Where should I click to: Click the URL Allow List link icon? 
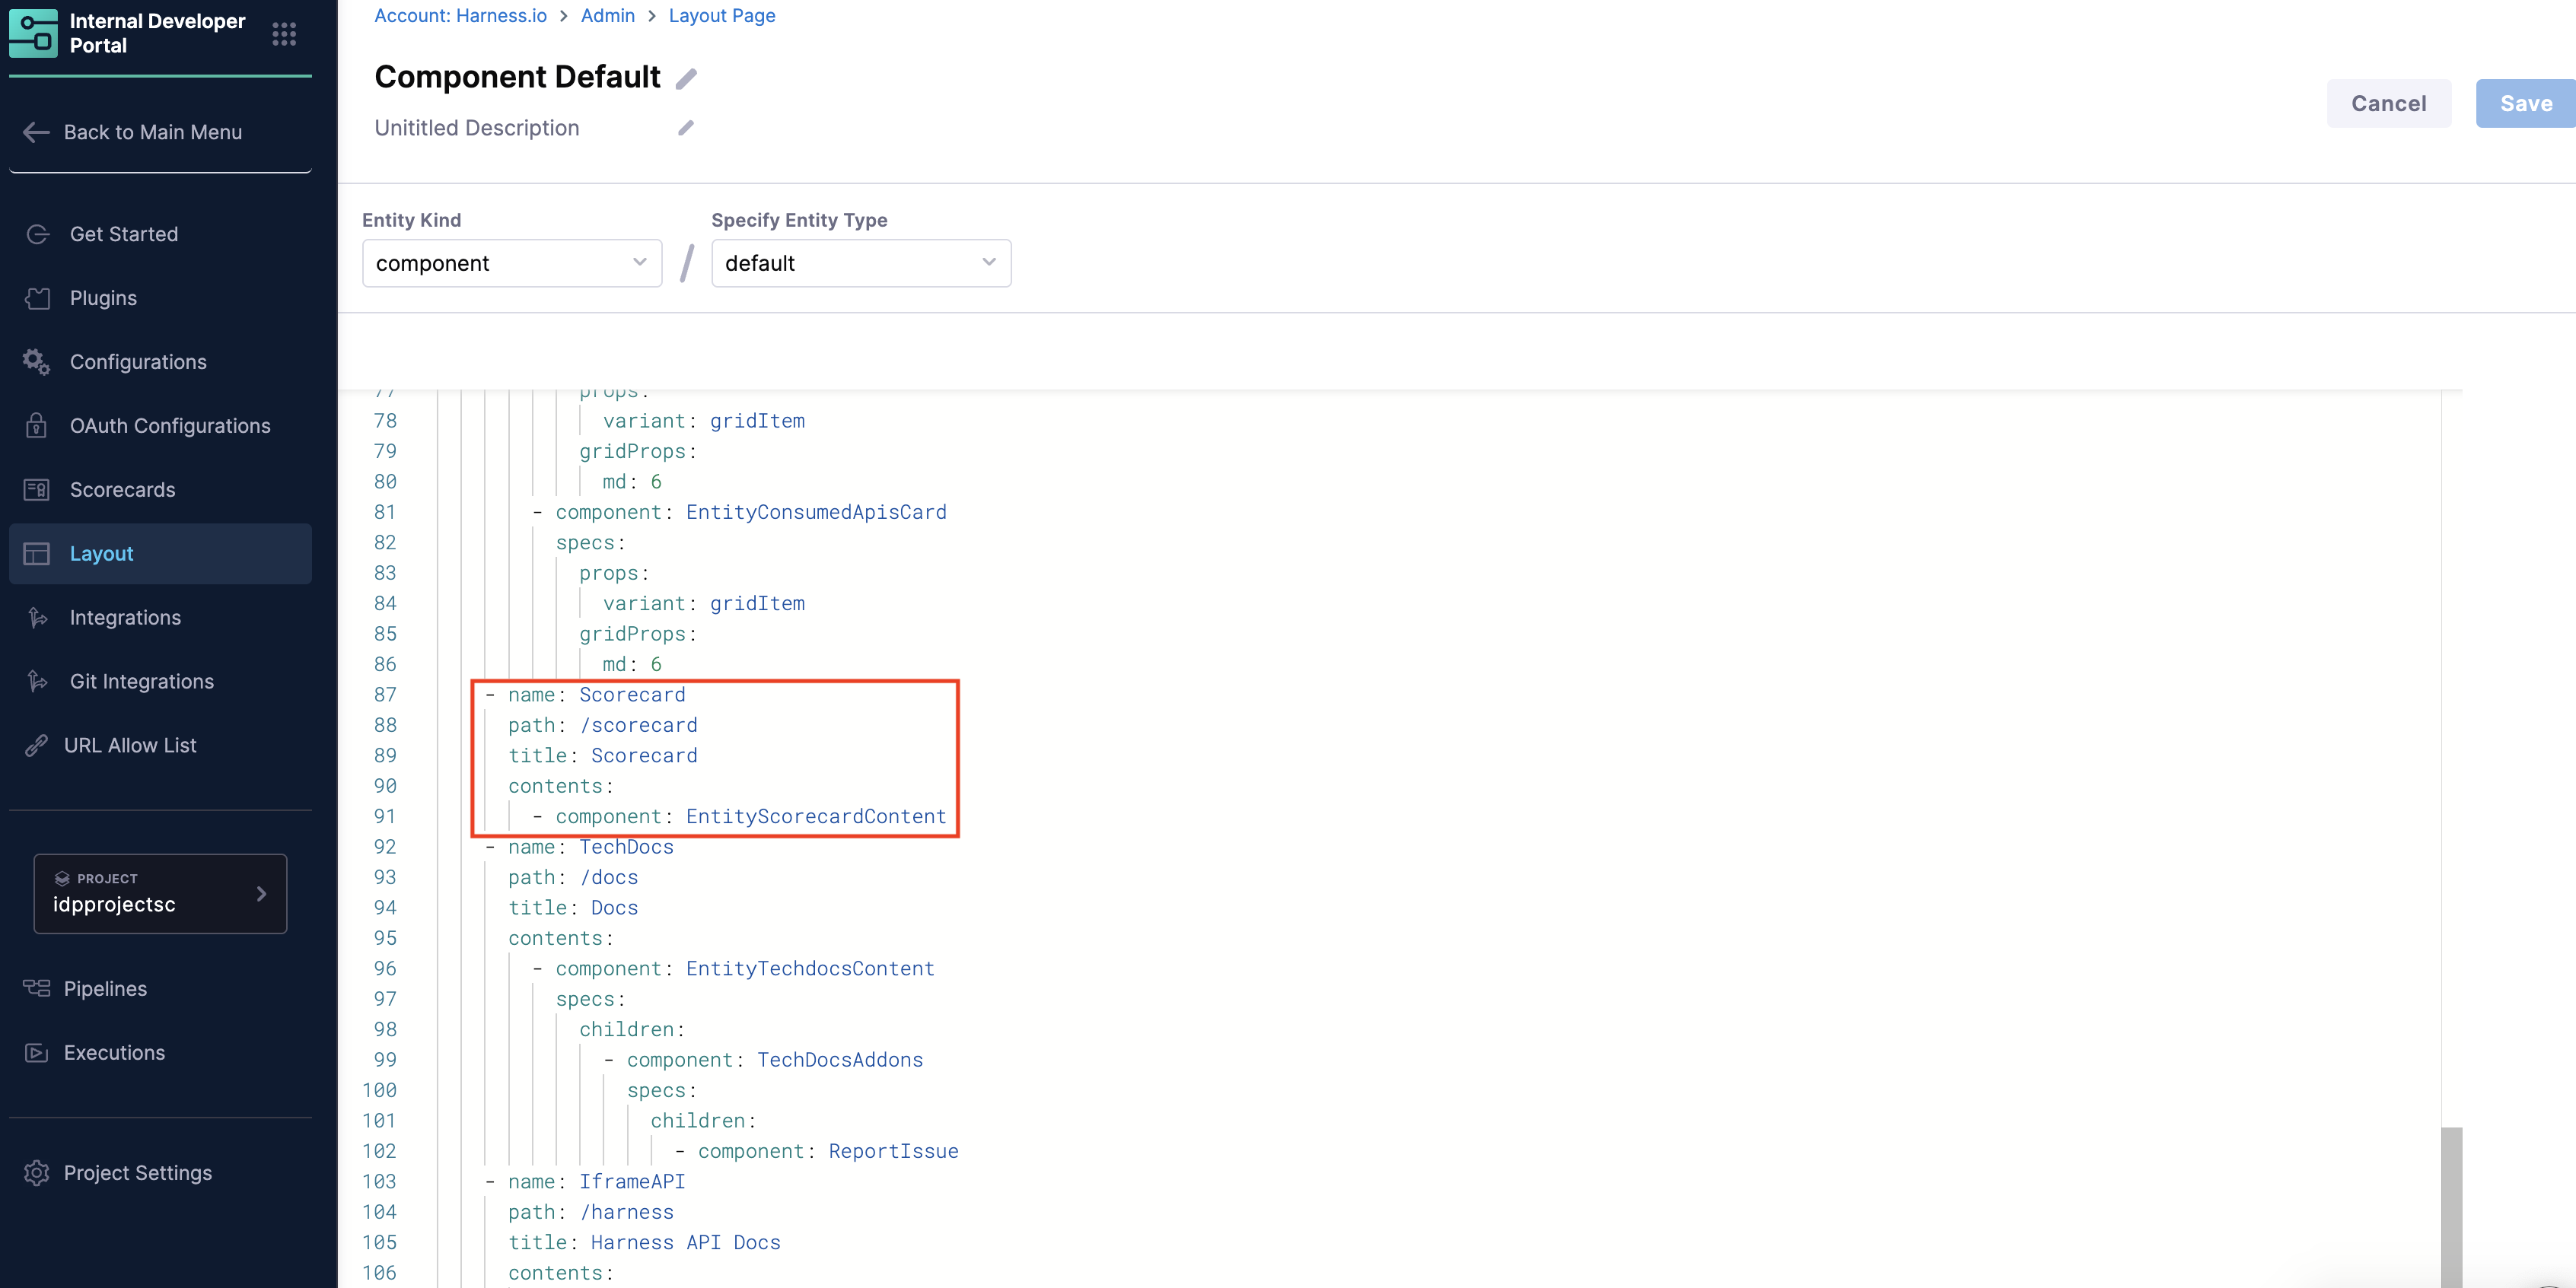coord(37,746)
